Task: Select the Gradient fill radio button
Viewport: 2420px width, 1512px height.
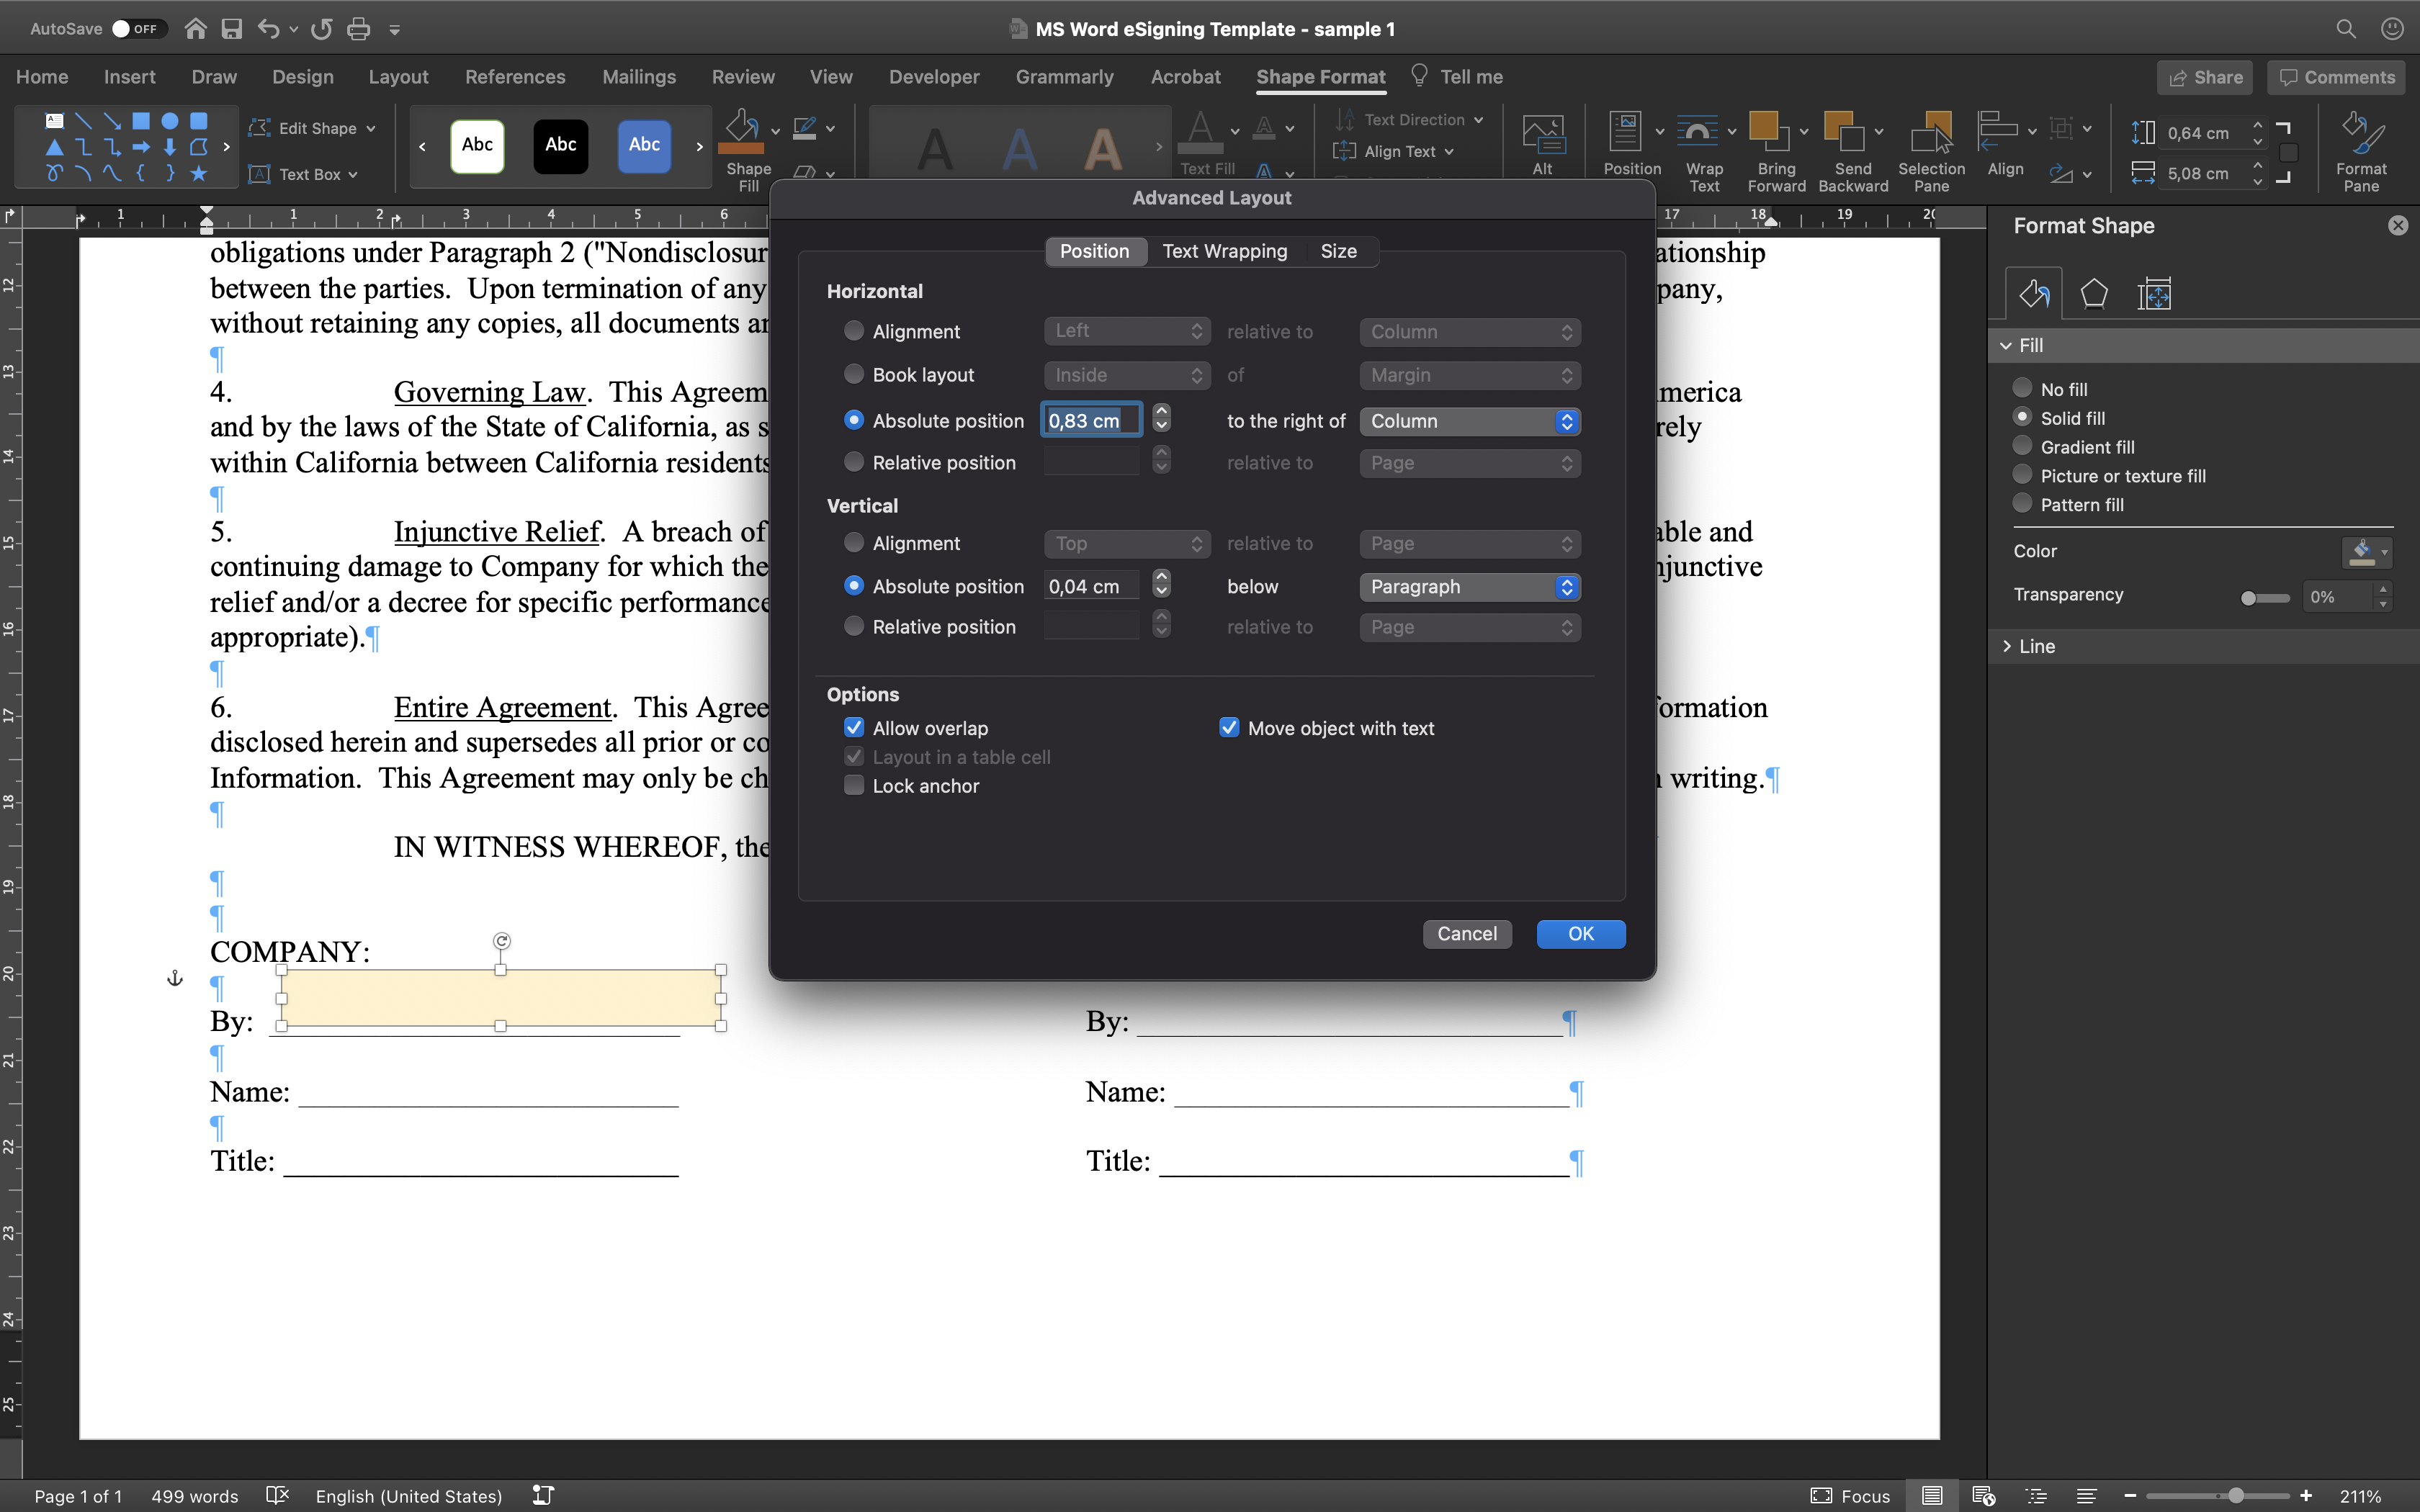Action: coord(2022,446)
